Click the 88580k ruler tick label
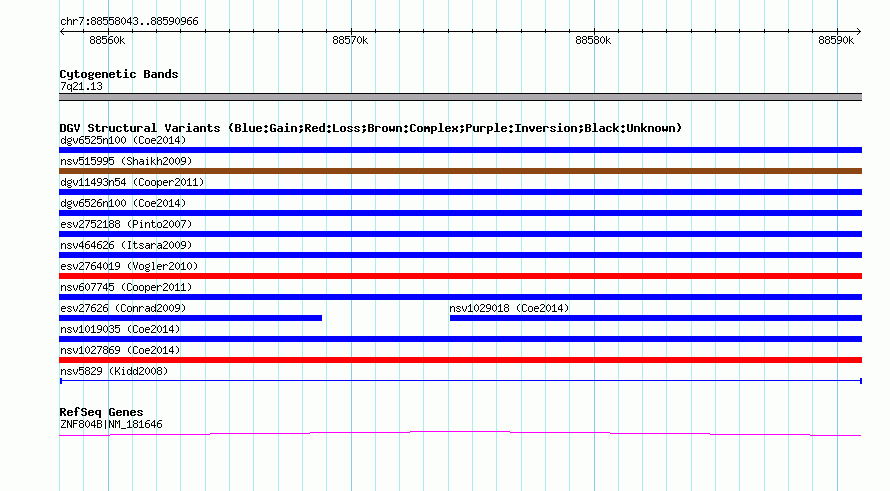Viewport: 890px width, 491px height. pyautogui.click(x=593, y=40)
